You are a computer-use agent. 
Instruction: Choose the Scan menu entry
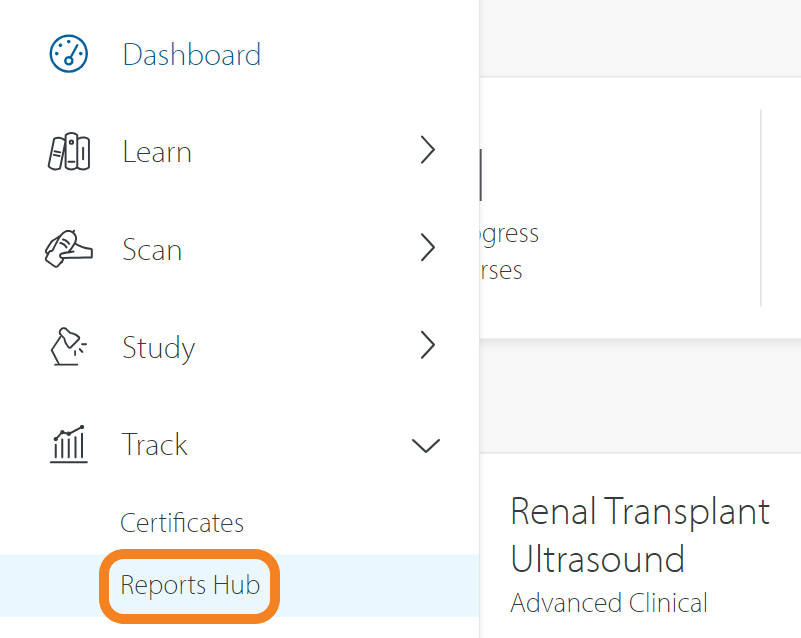pos(152,250)
